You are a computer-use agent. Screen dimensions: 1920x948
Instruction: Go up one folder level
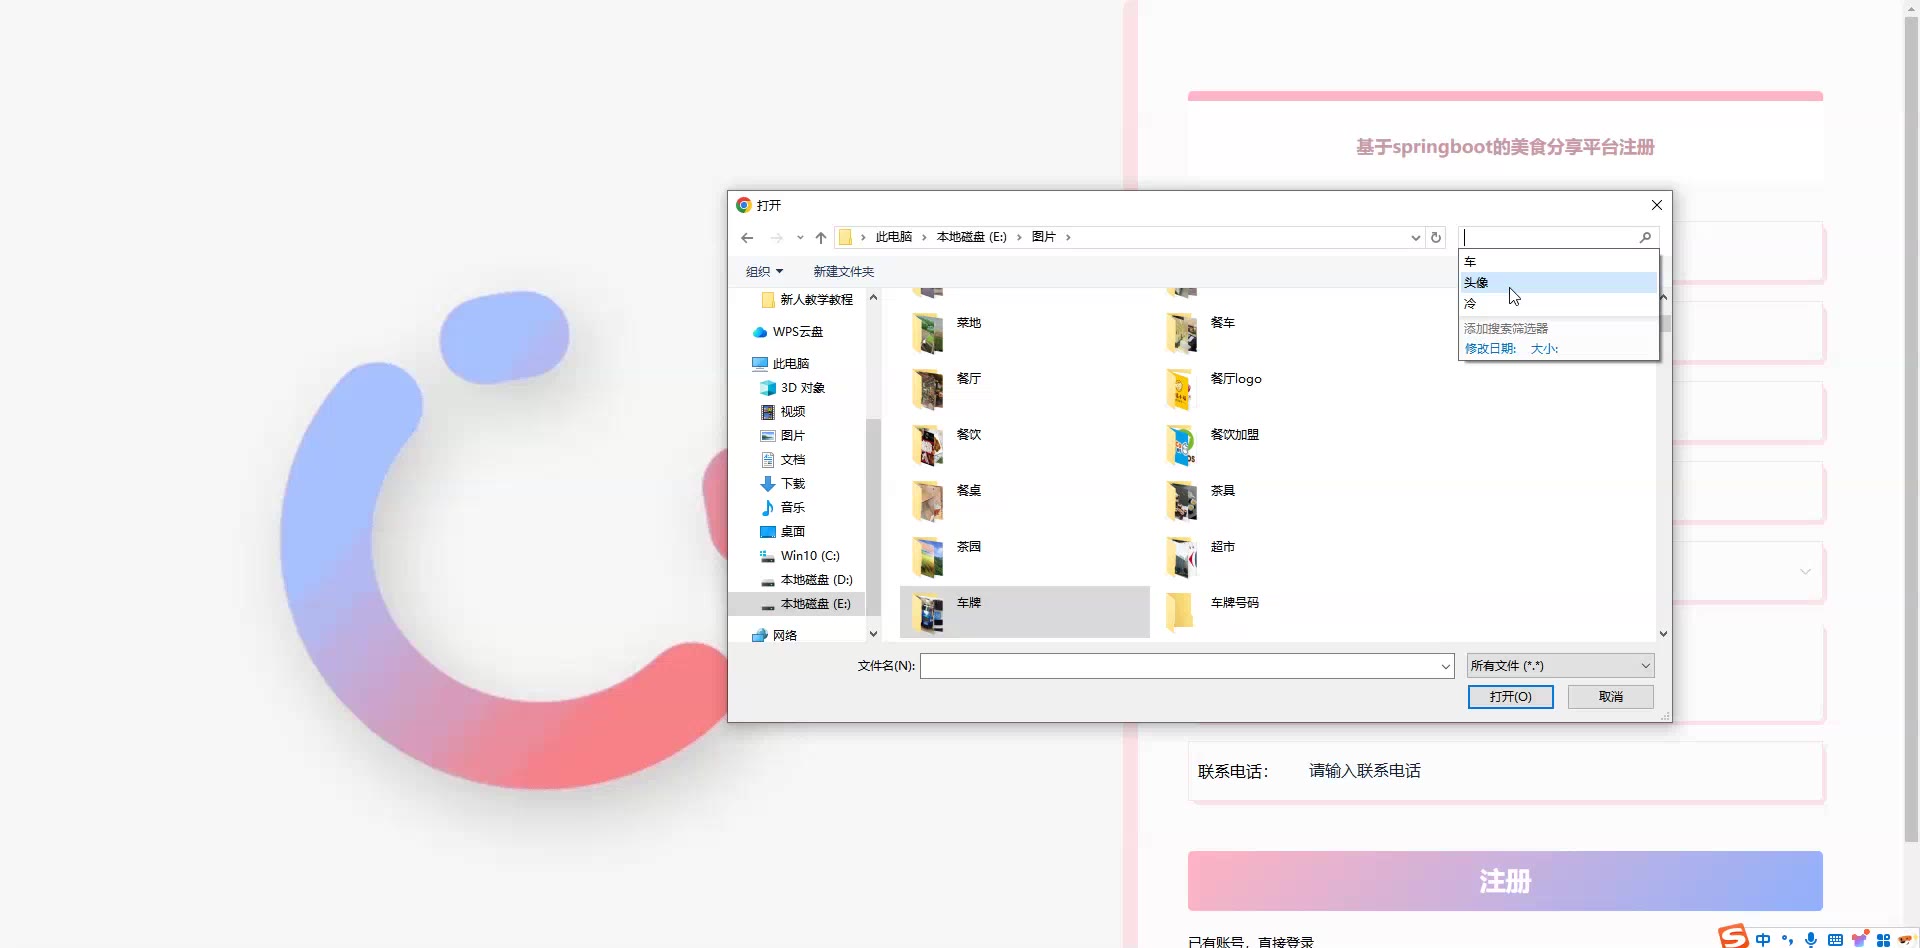pyautogui.click(x=821, y=238)
